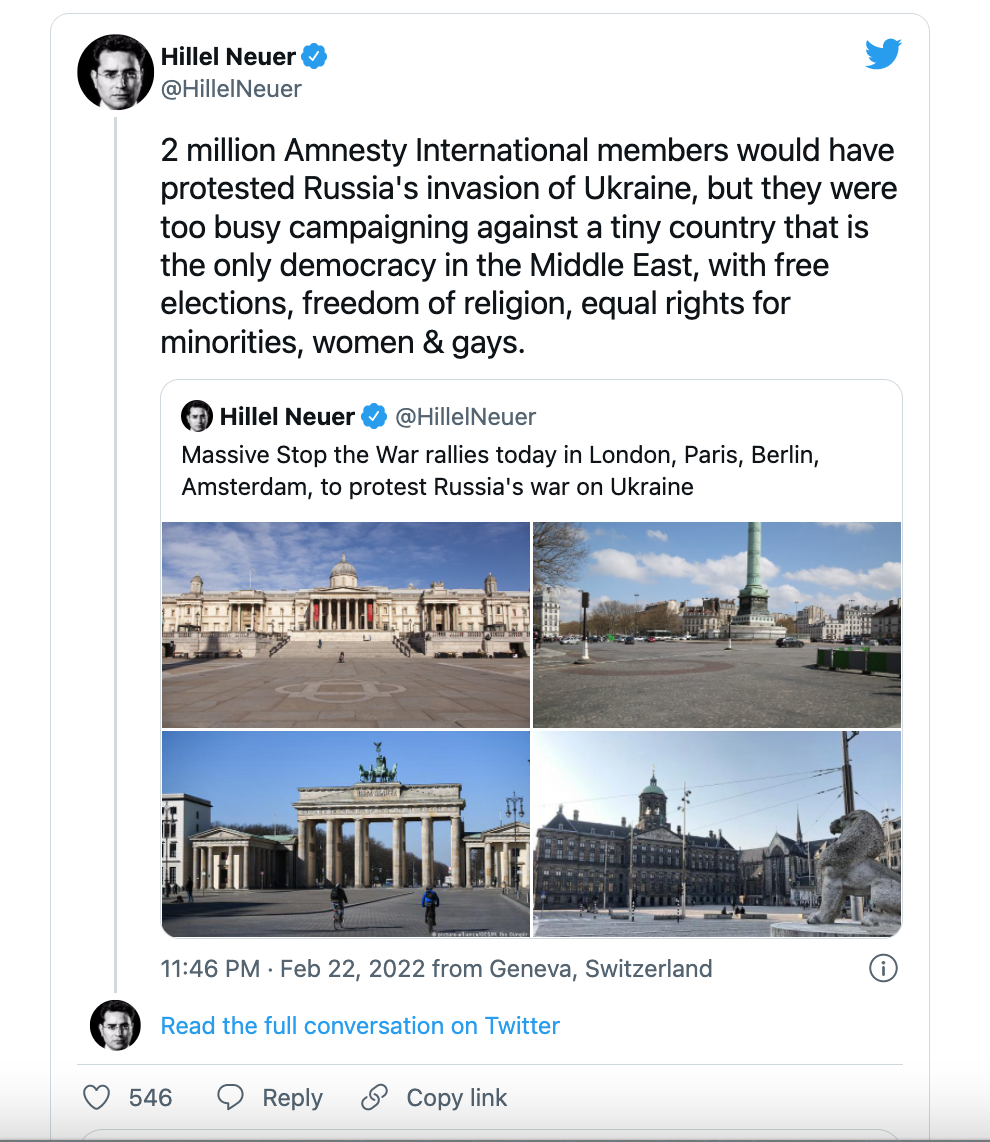Open the Paris Bastille column photo

click(717, 625)
